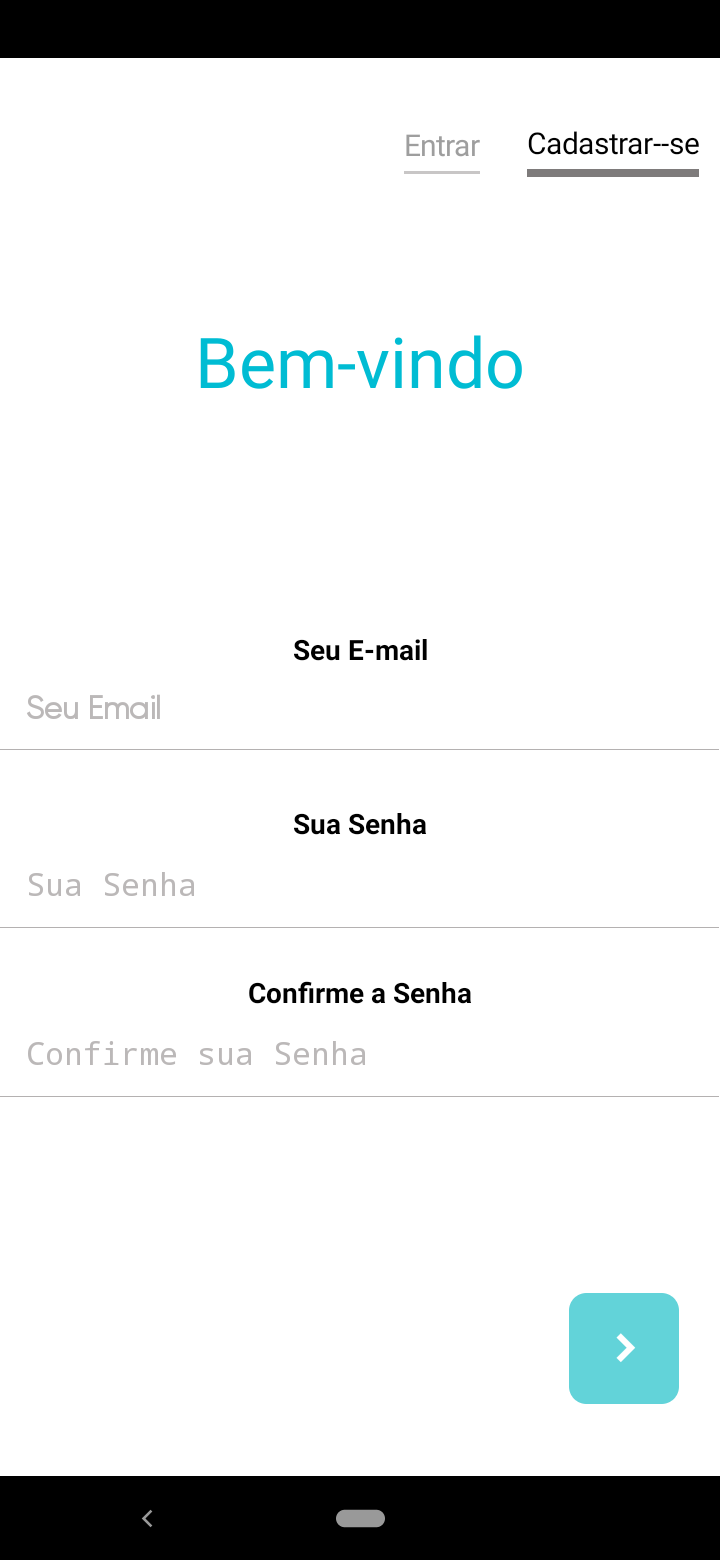Image resolution: width=720 pixels, height=1560 pixels.
Task: Tap the Bem-vindo welcome heading
Action: point(360,363)
